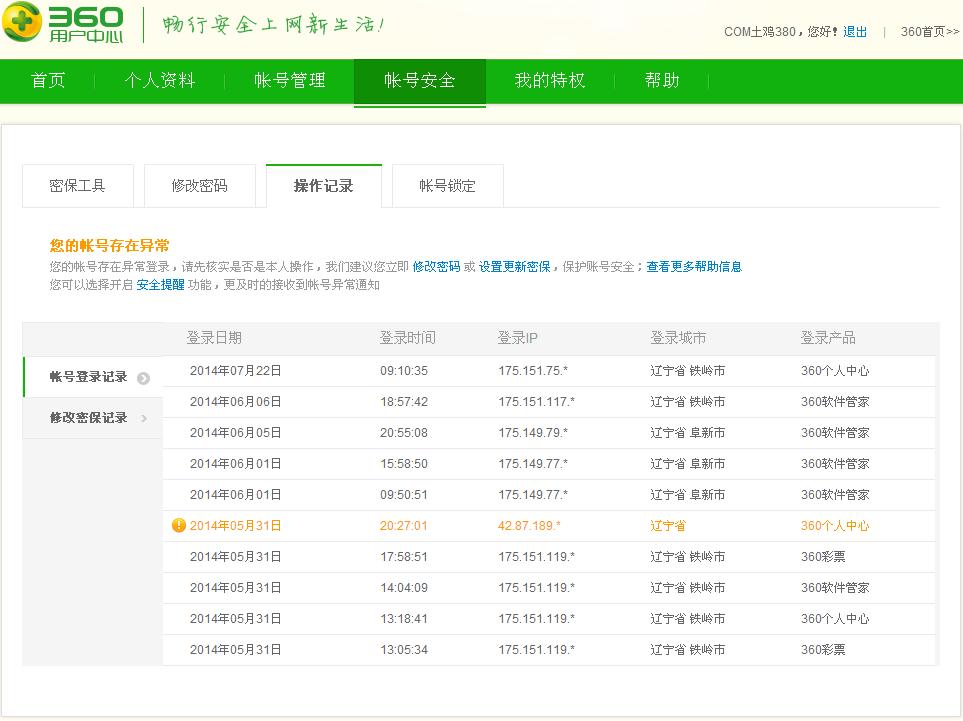Expand the chevron next to 修改密保记录

[x=144, y=418]
